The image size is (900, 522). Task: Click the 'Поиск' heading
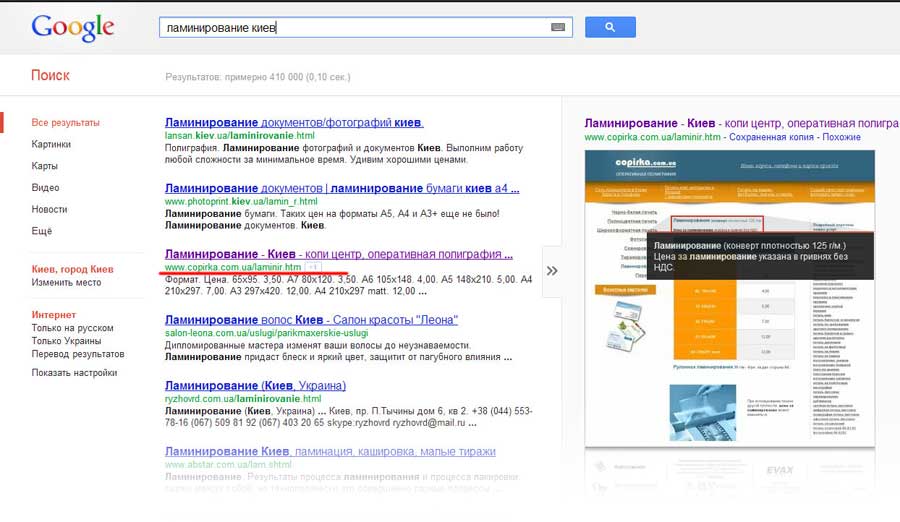51,75
